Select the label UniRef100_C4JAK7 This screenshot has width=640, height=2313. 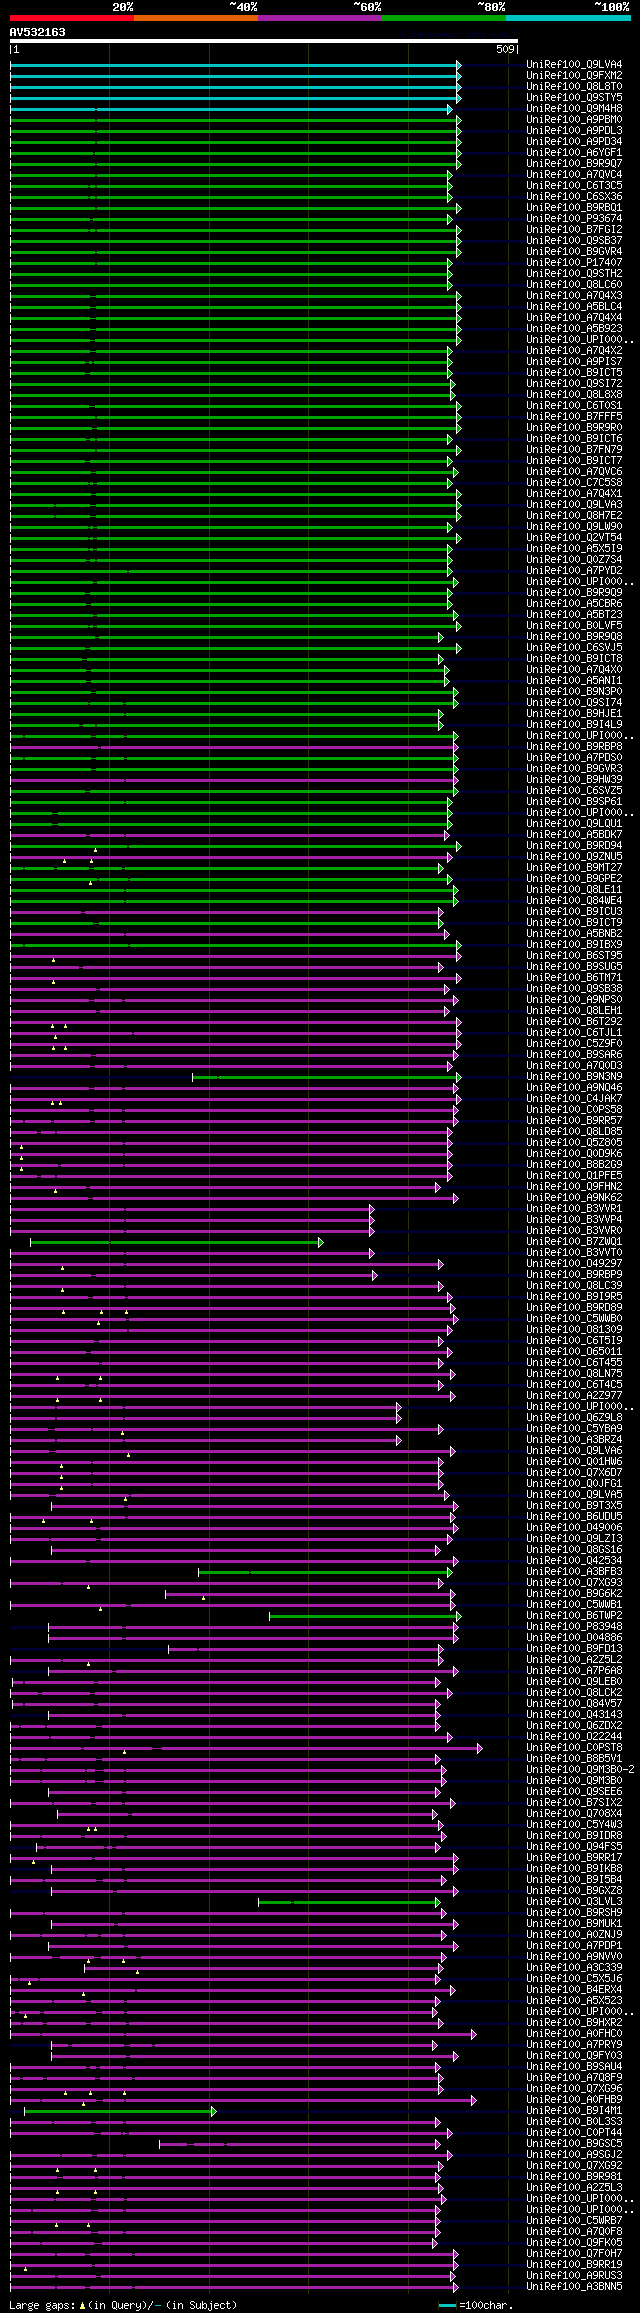pos(574,1099)
